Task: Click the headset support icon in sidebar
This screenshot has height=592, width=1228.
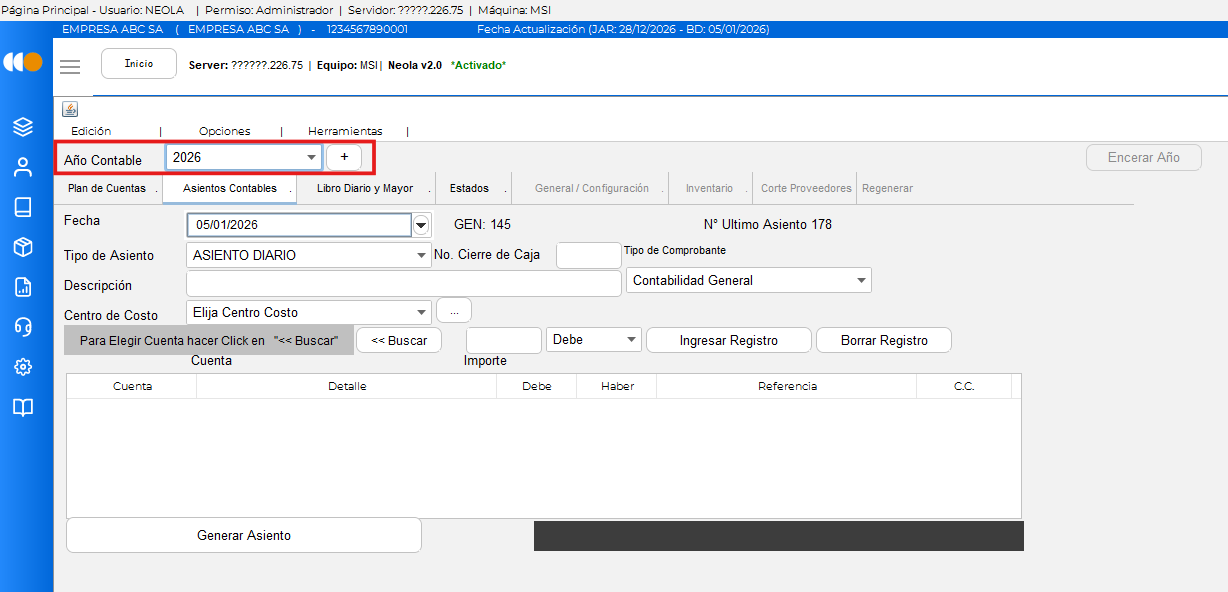Action: (23, 327)
